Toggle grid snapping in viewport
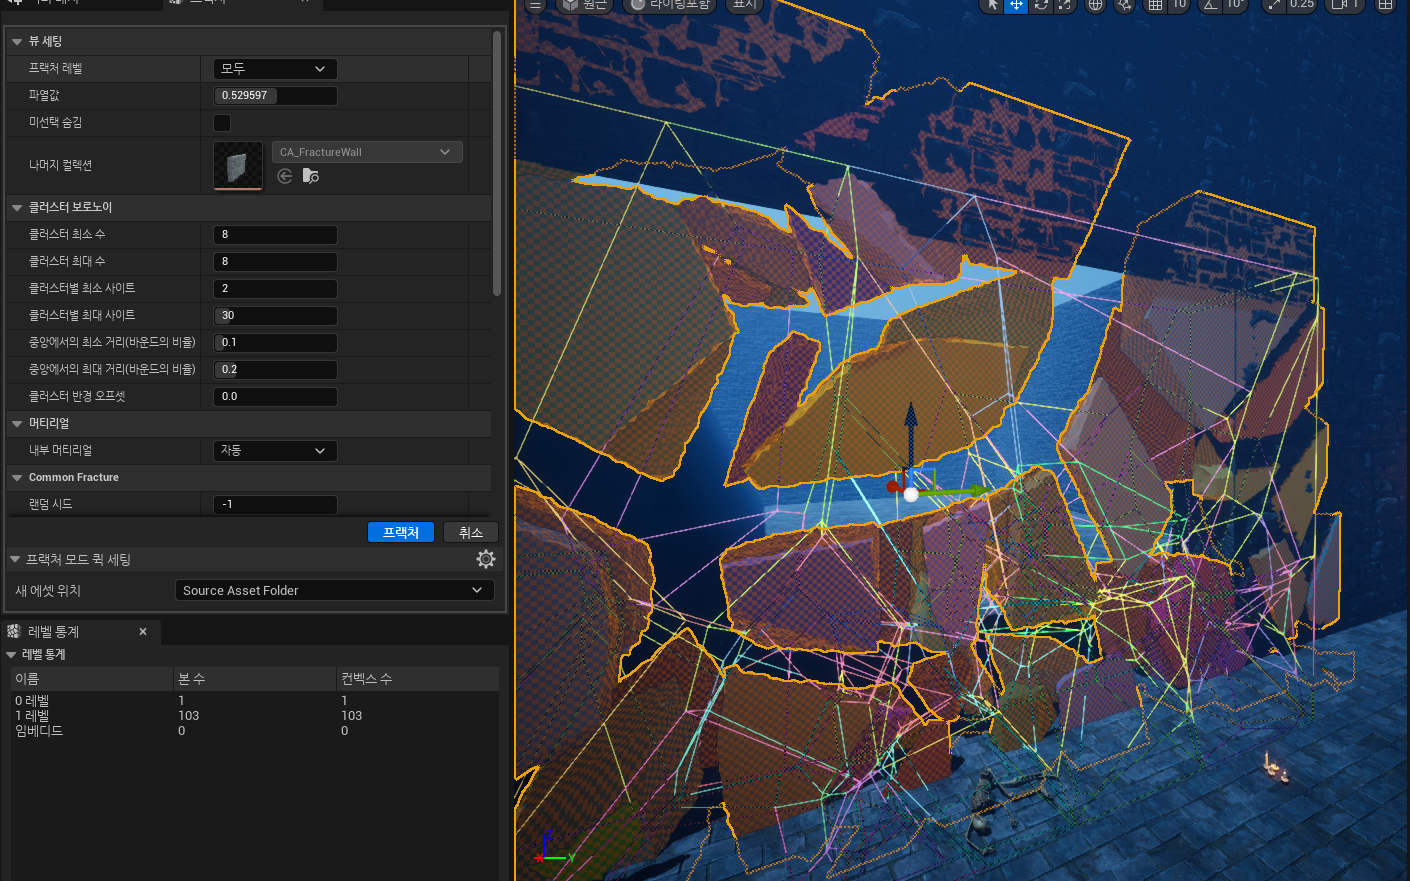This screenshot has height=881, width=1410. pyautogui.click(x=1155, y=5)
